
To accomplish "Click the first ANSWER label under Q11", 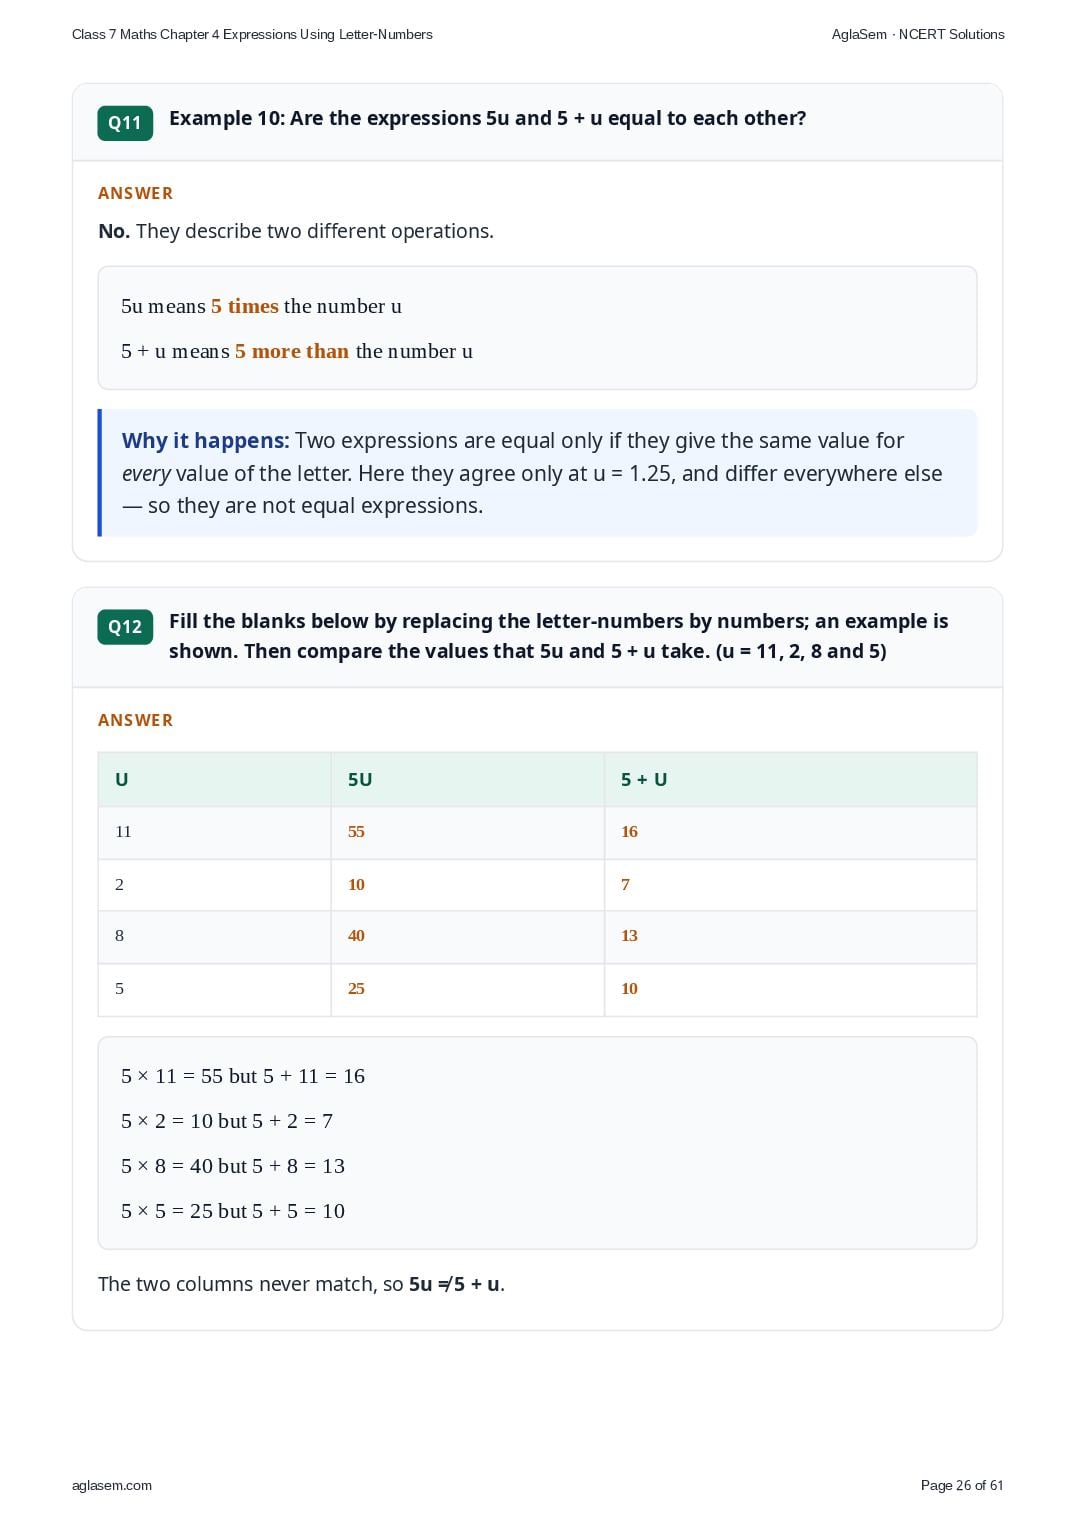I will point(136,193).
